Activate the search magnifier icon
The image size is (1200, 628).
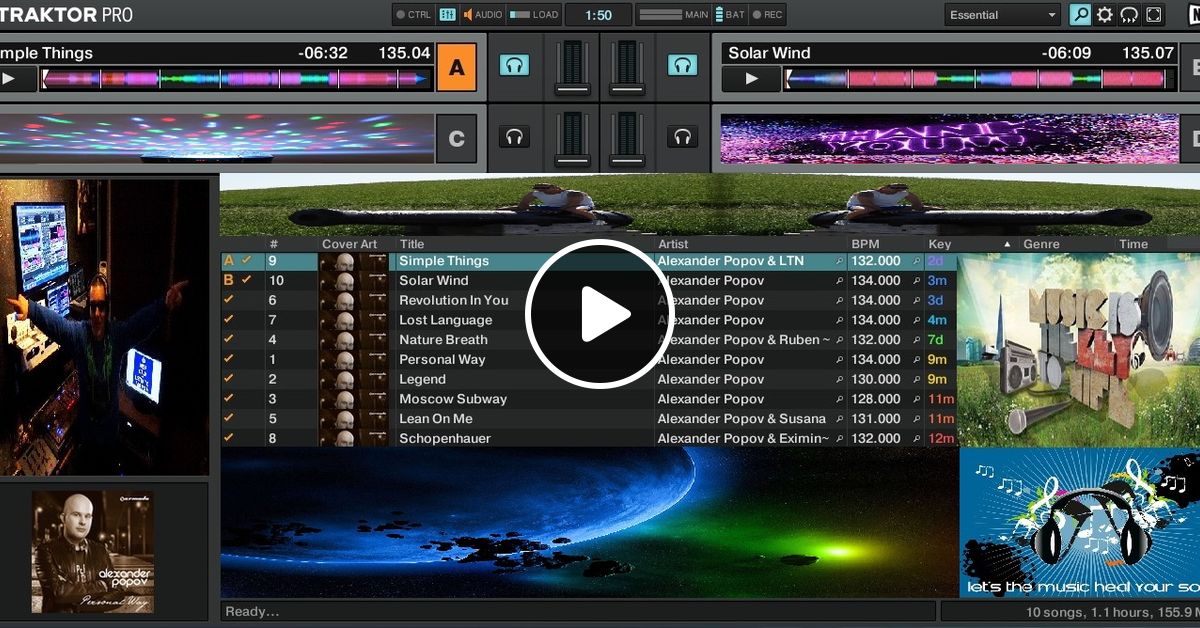1081,14
